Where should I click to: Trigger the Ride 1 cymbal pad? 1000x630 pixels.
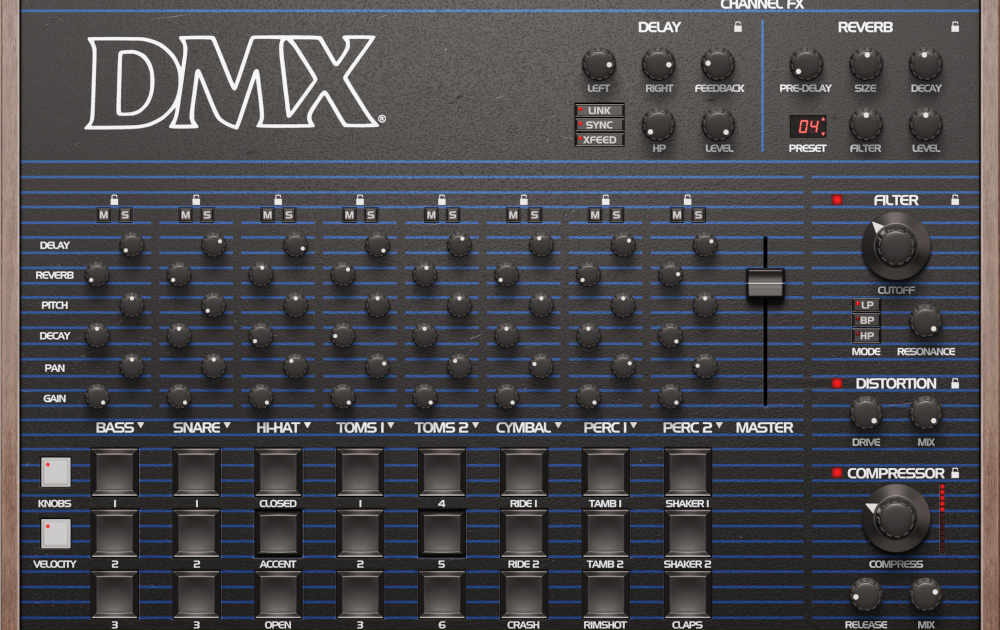pyautogui.click(x=524, y=472)
